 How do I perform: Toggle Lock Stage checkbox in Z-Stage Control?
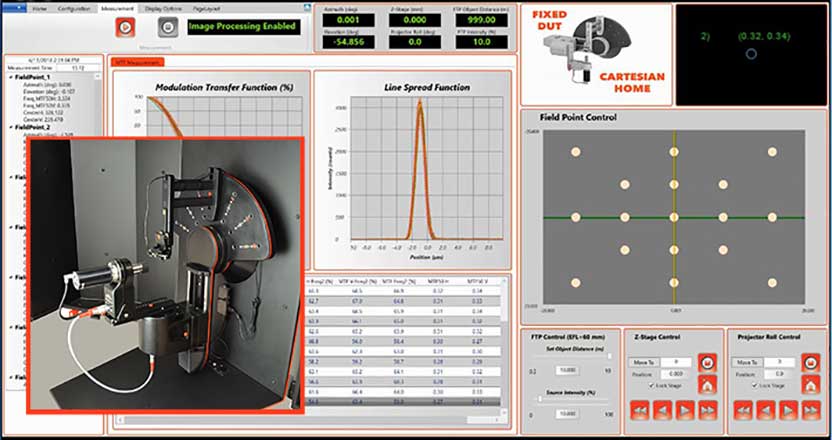[x=652, y=384]
